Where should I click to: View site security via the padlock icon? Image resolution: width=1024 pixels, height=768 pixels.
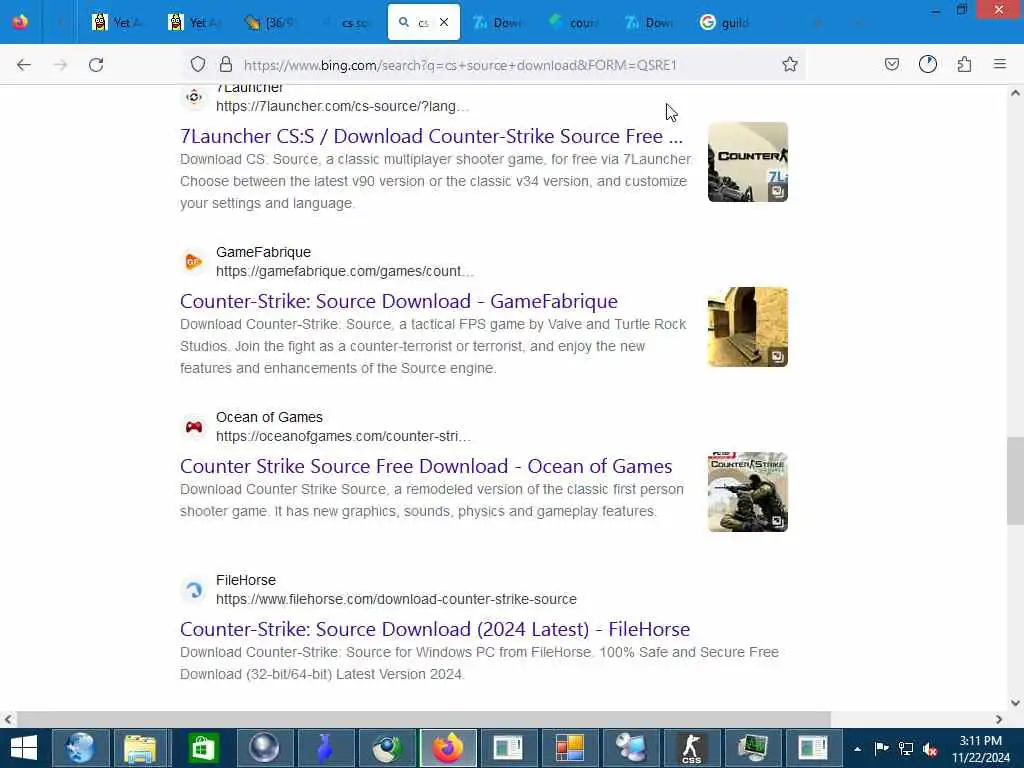point(226,64)
